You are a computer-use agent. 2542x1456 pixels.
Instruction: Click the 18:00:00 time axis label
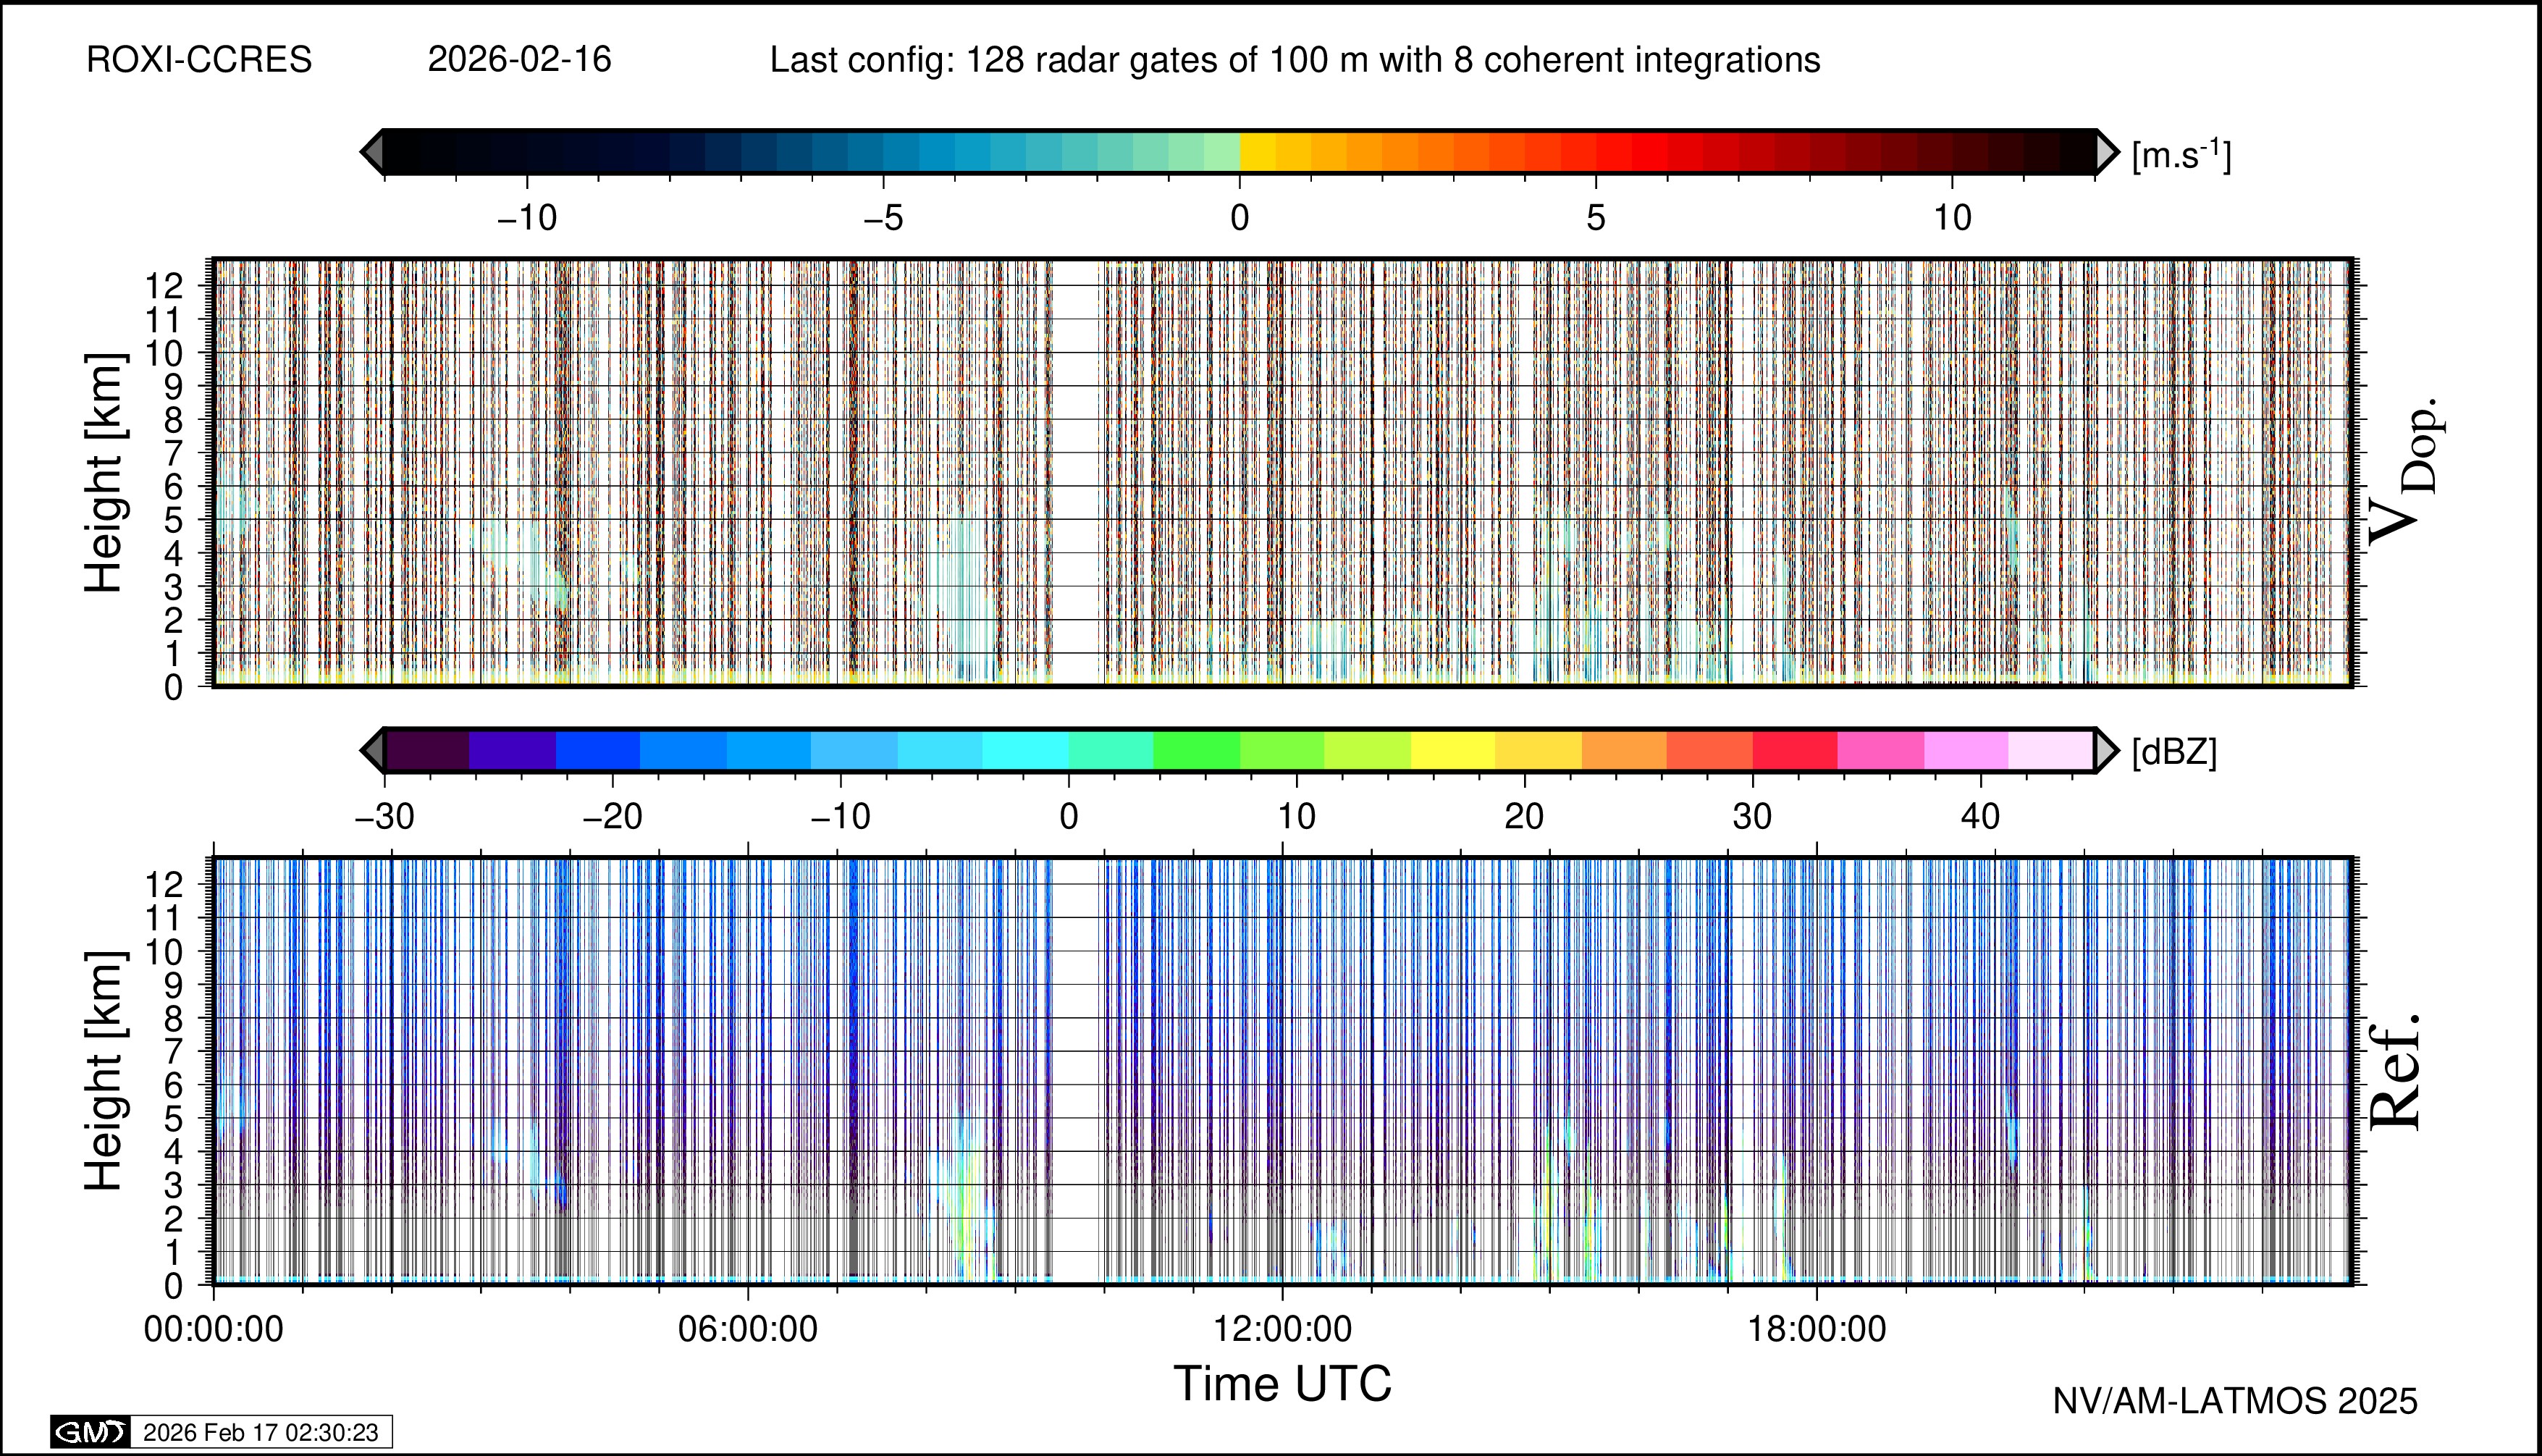coord(1816,1329)
